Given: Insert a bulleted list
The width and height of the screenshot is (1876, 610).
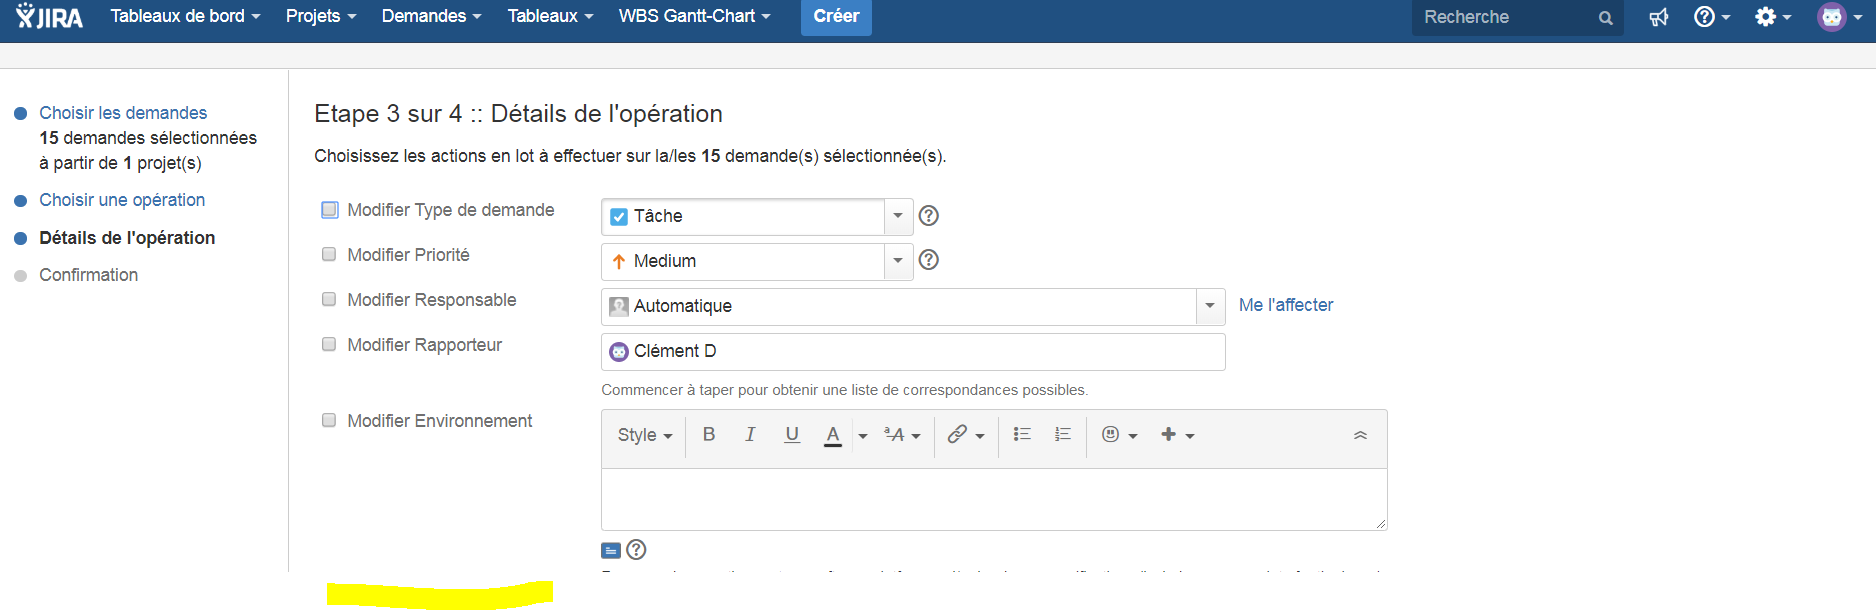Looking at the screenshot, I should click(1022, 434).
